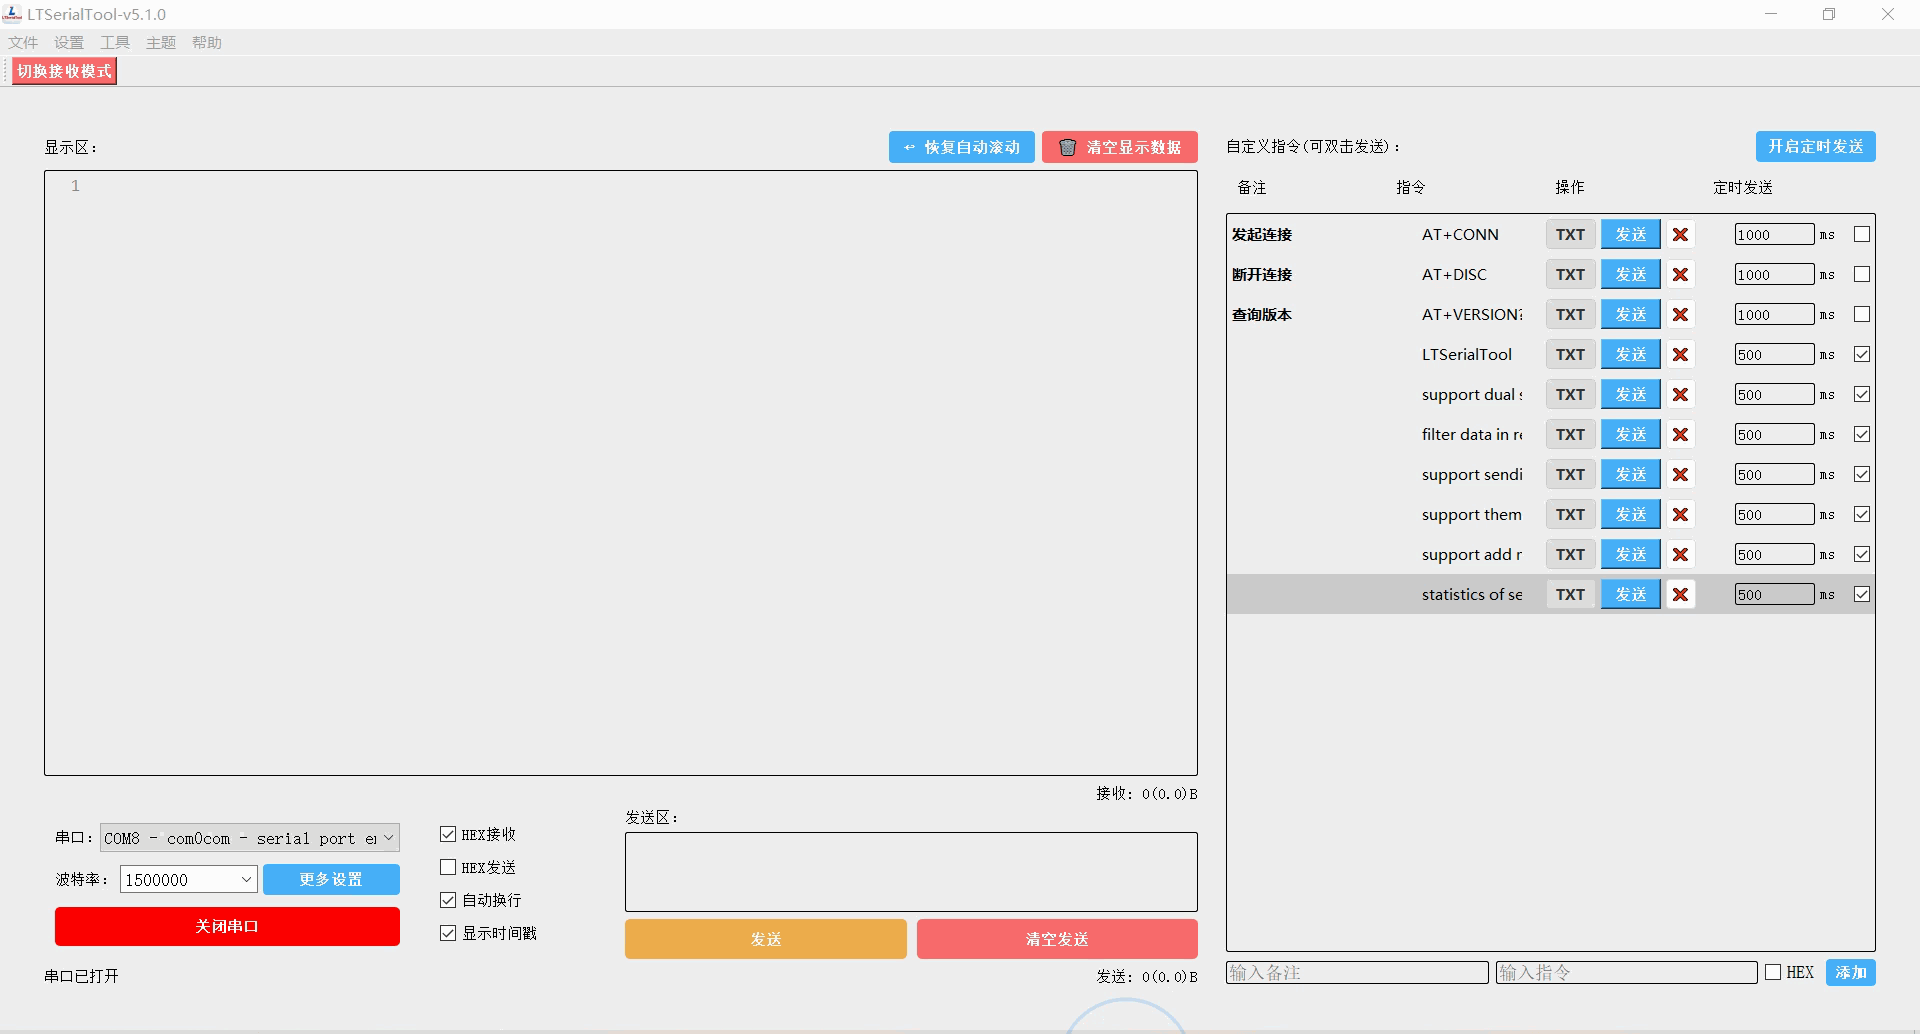This screenshot has height=1034, width=1920.
Task: Open the 工具 menu
Action: (x=115, y=42)
